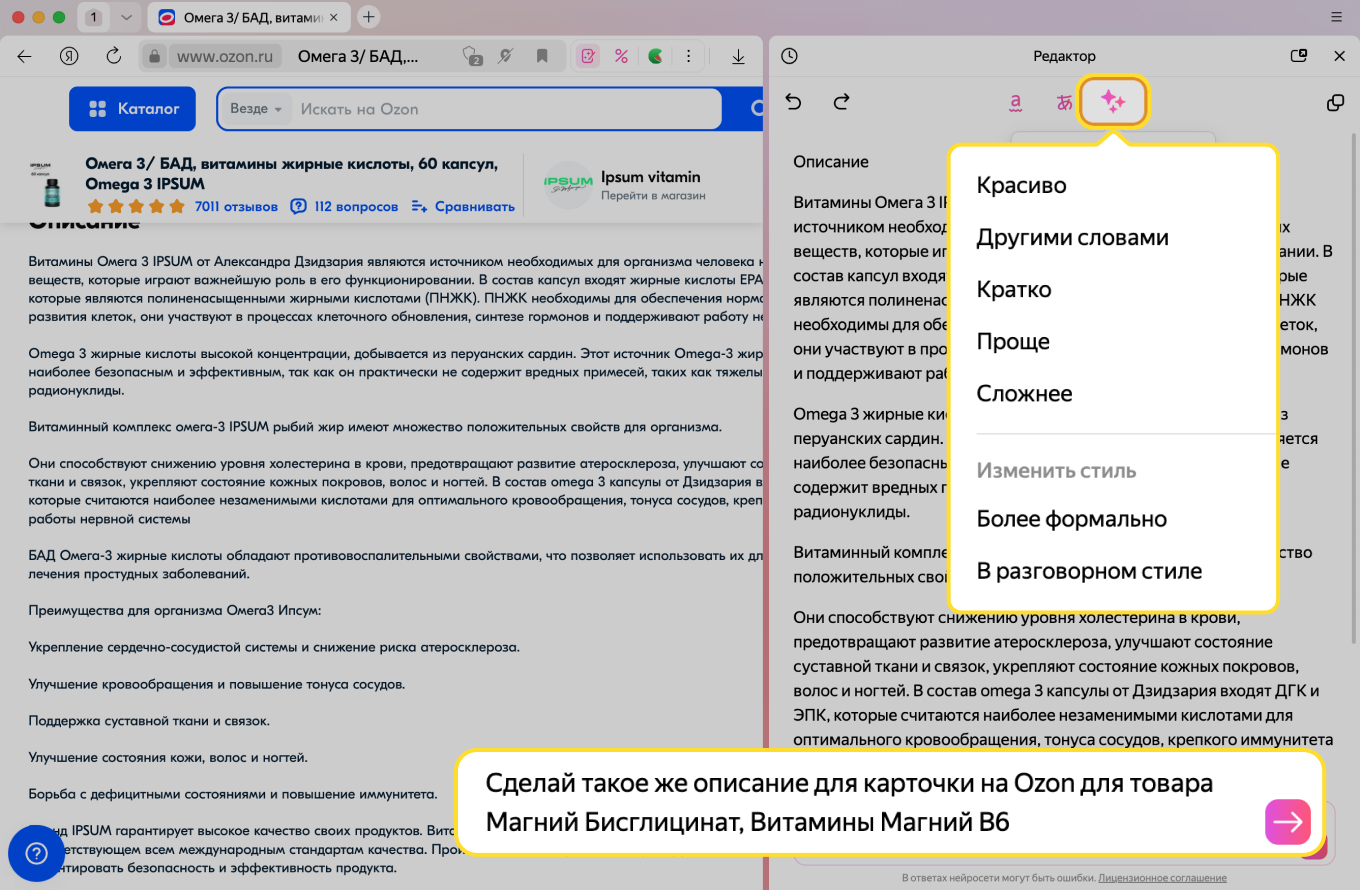Bookmark the page with the flag icon
This screenshot has height=890, width=1360.
[x=541, y=56]
